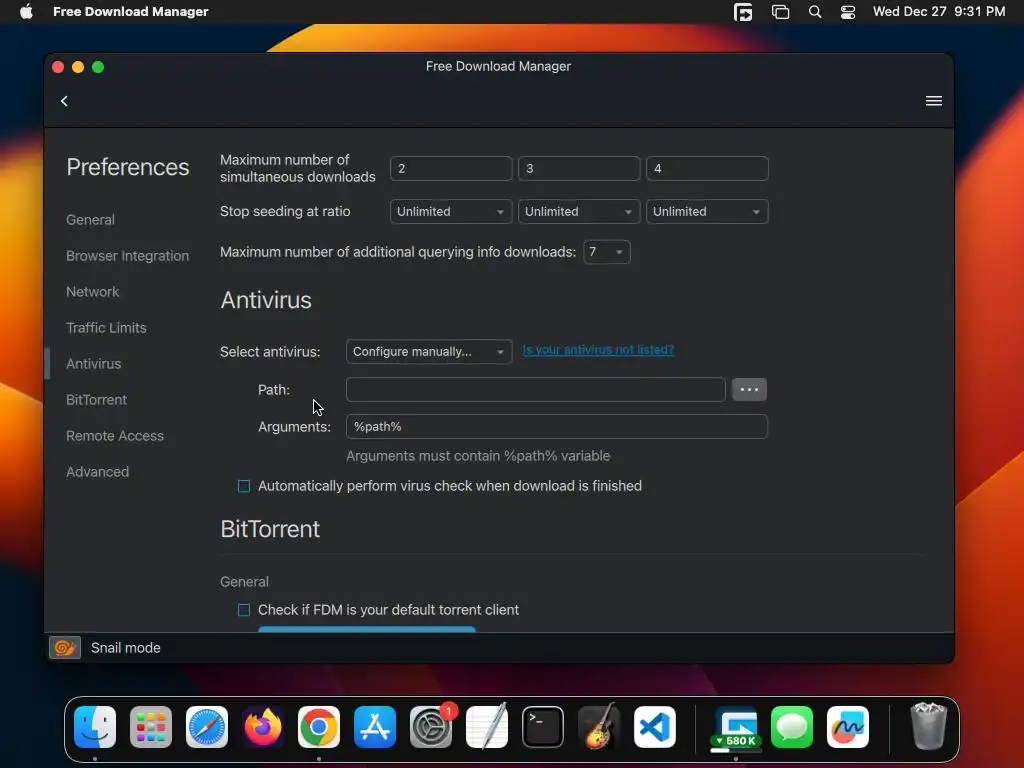
Task: Select Remote Access in the sidebar
Action: 114,436
